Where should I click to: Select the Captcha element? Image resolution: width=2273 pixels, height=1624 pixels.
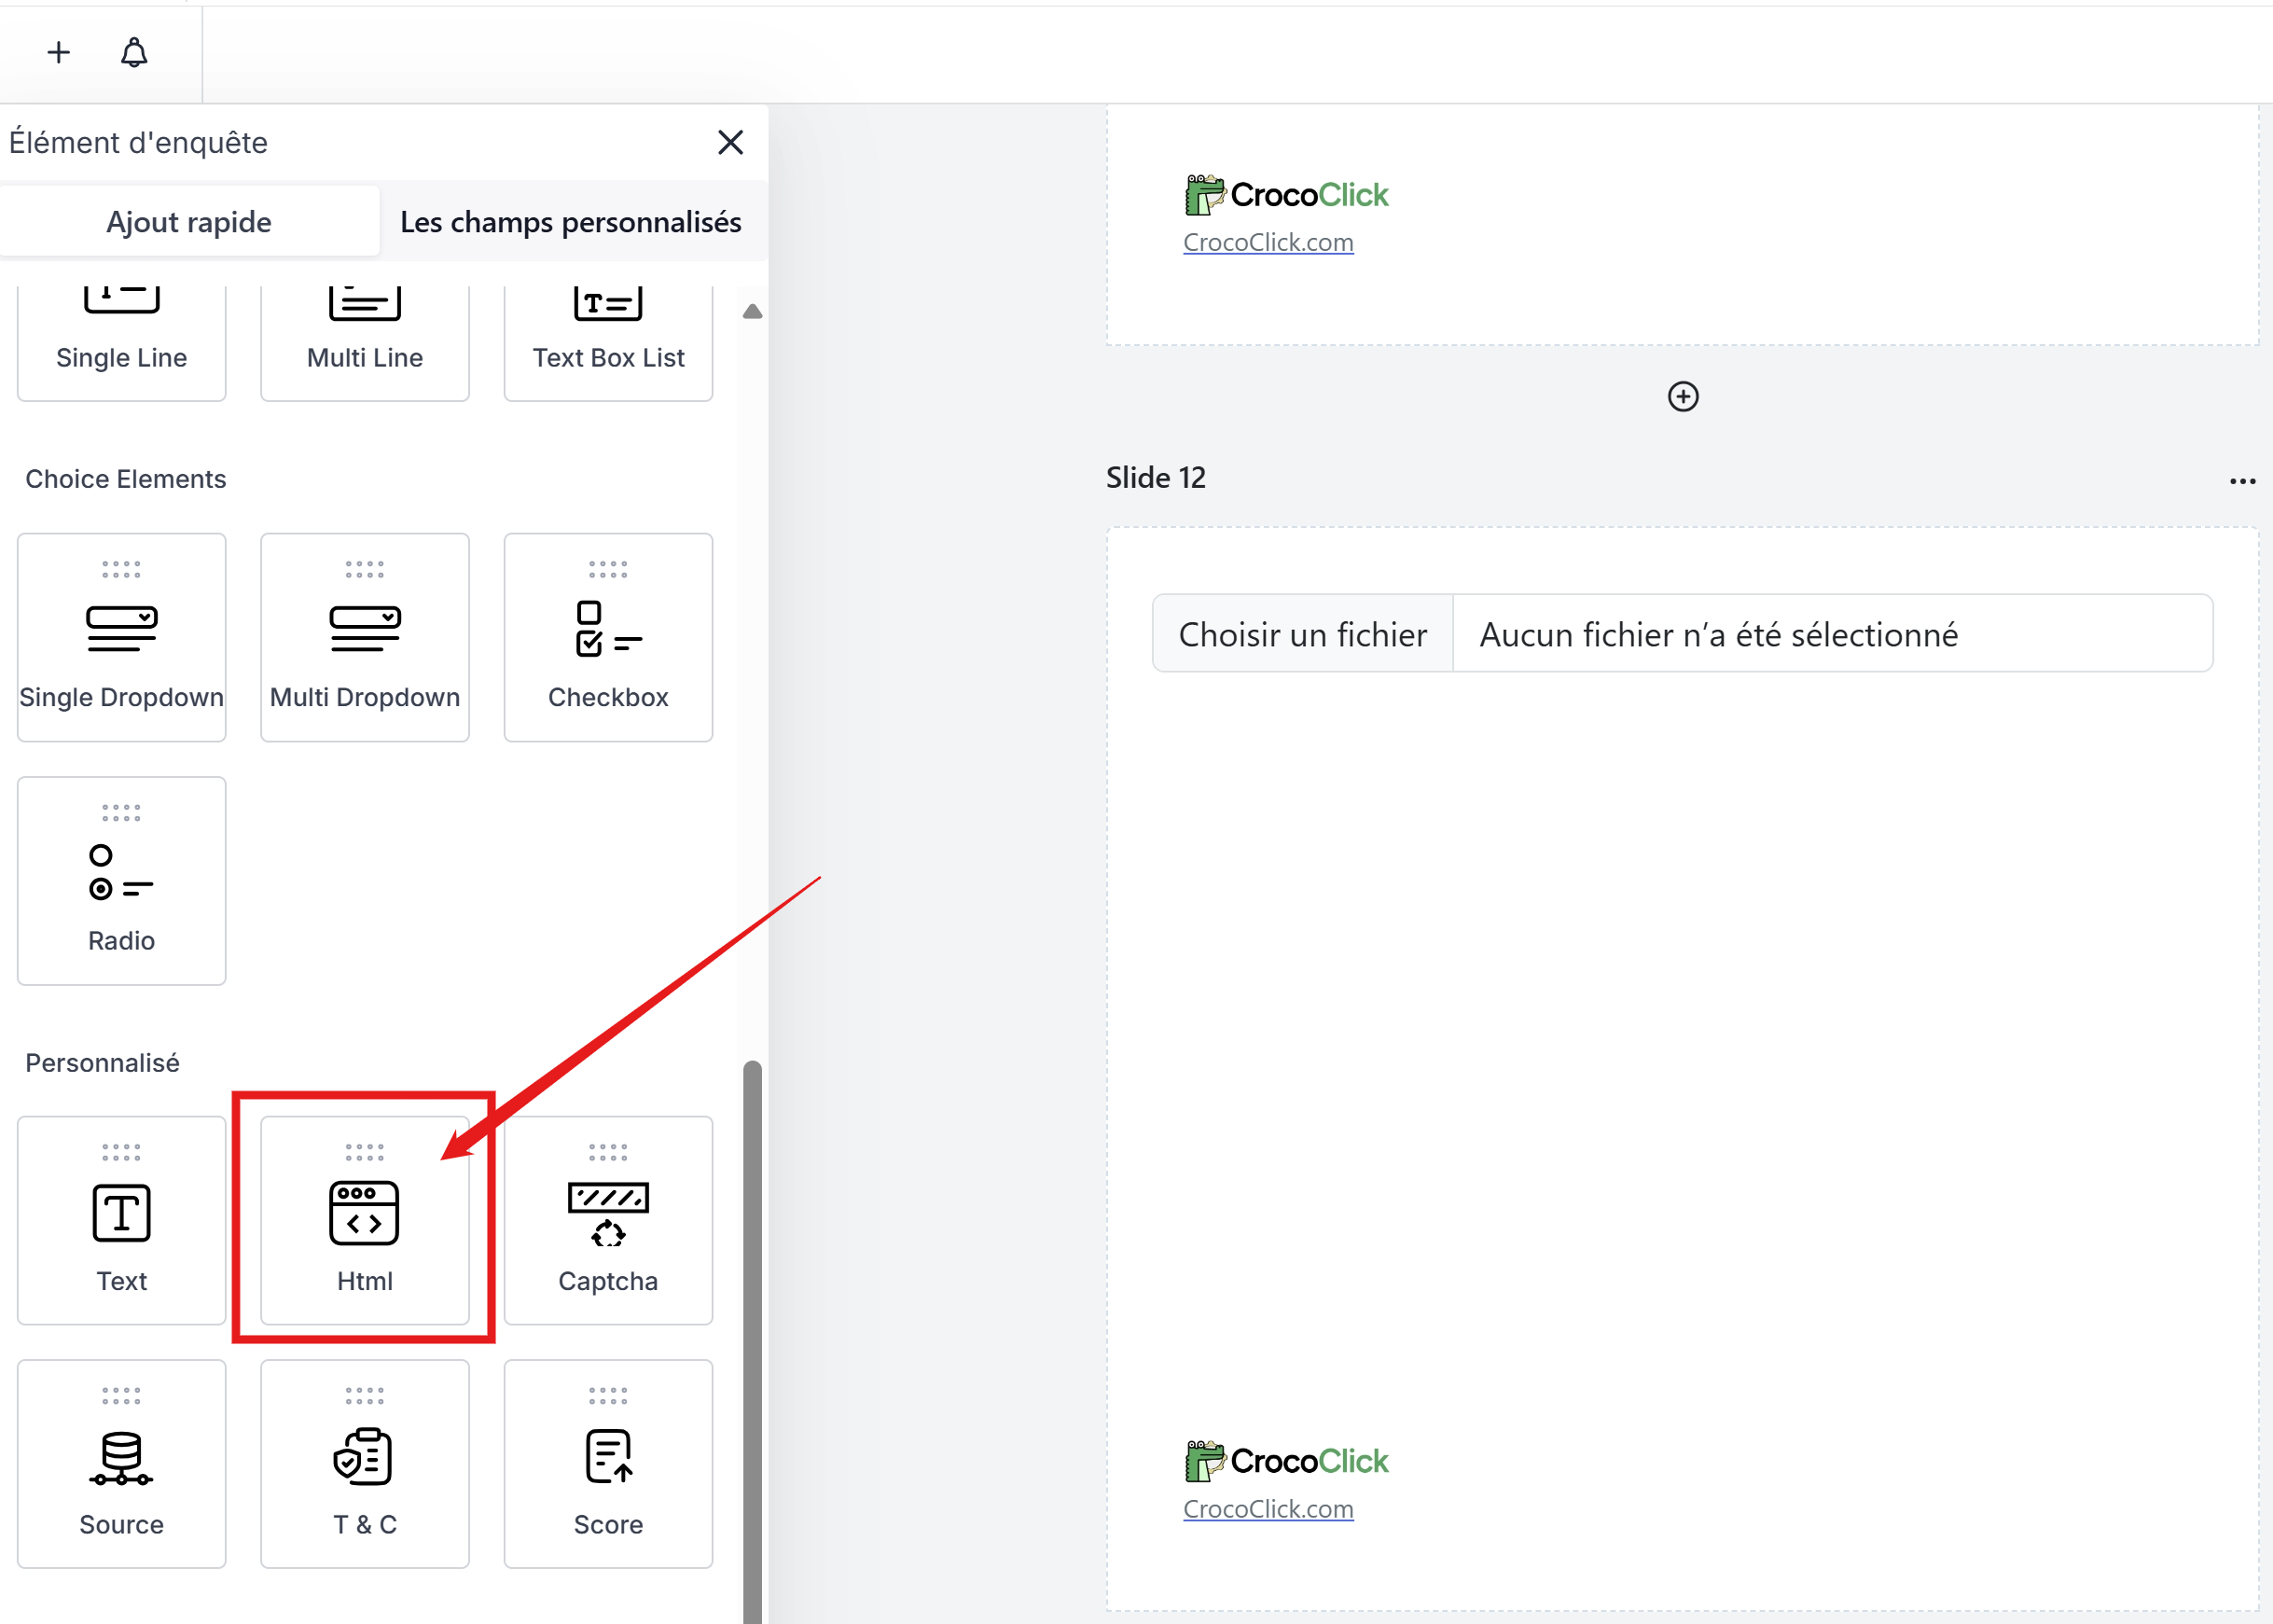[608, 1220]
